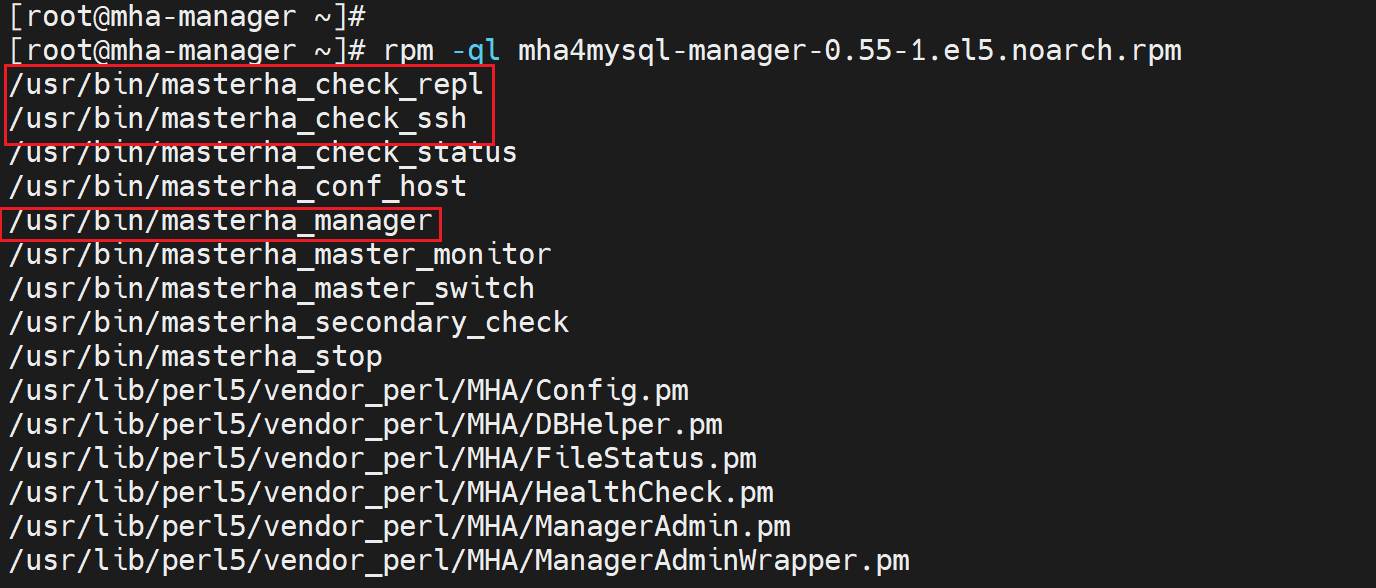Image resolution: width=1376 pixels, height=588 pixels.
Task: Click the rpm command word
Action: click(x=408, y=50)
